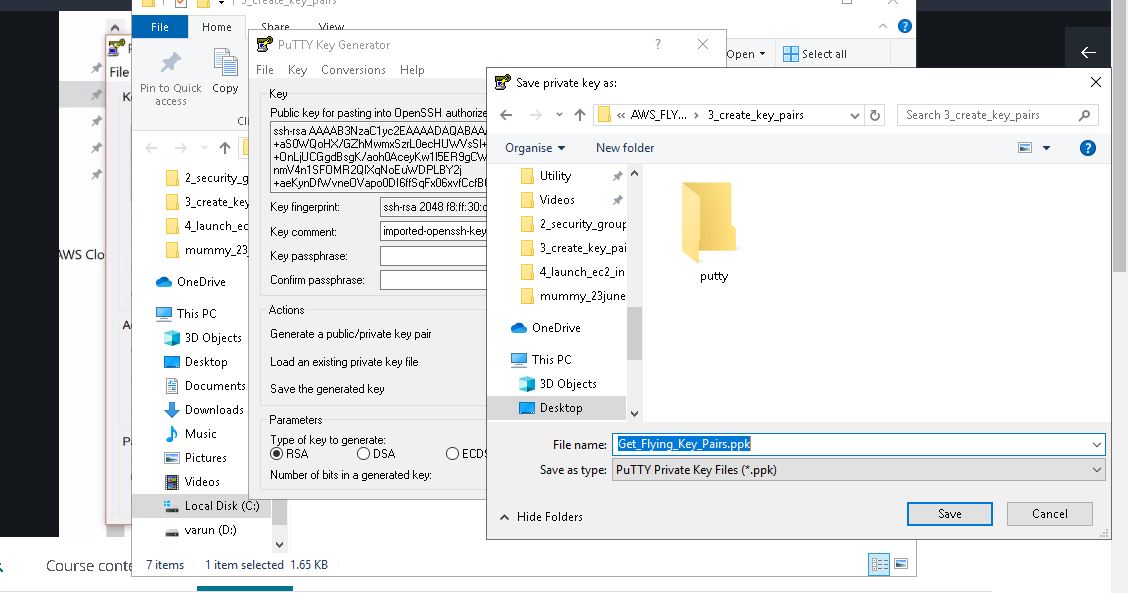The width and height of the screenshot is (1128, 593).
Task: Select Videos folder in Save dialog tree
Action: [x=557, y=200]
